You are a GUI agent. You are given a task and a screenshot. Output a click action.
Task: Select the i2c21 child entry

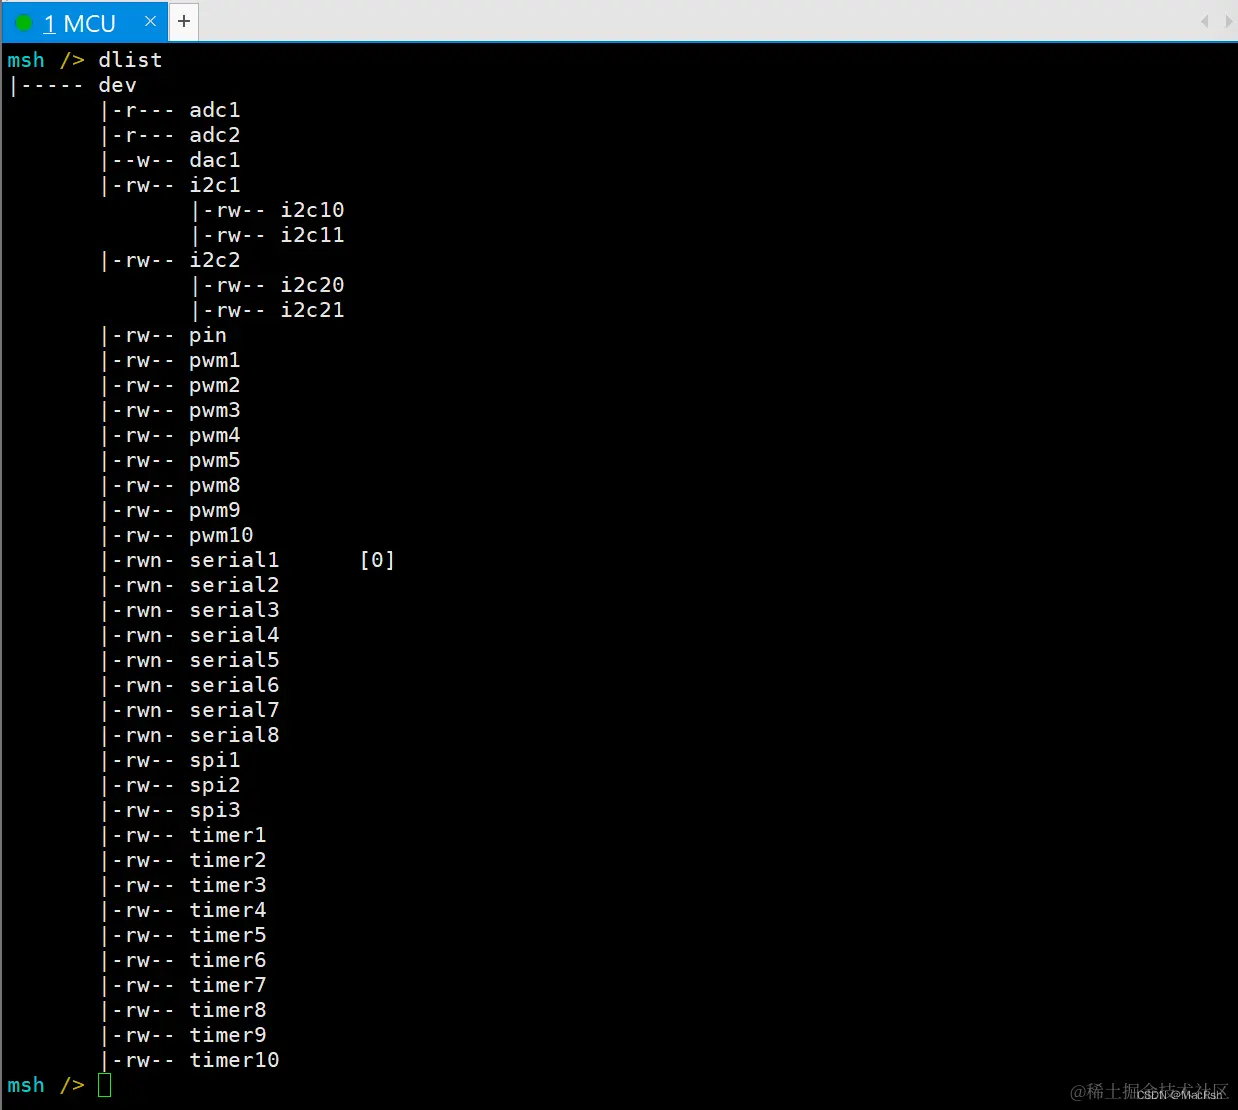[x=312, y=310]
